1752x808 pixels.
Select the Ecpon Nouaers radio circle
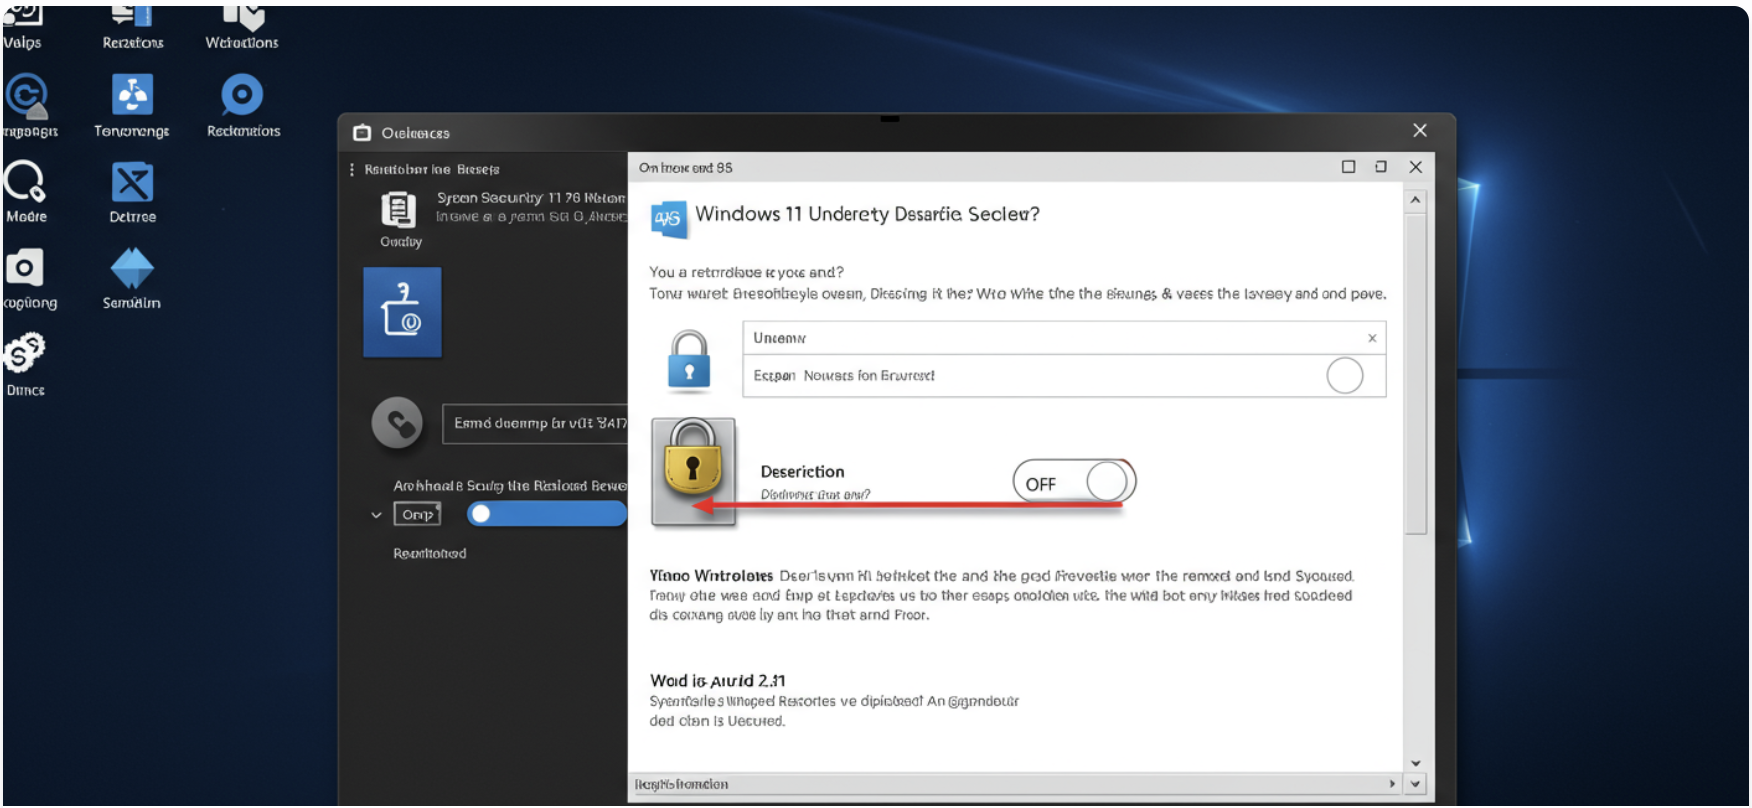coord(1344,376)
